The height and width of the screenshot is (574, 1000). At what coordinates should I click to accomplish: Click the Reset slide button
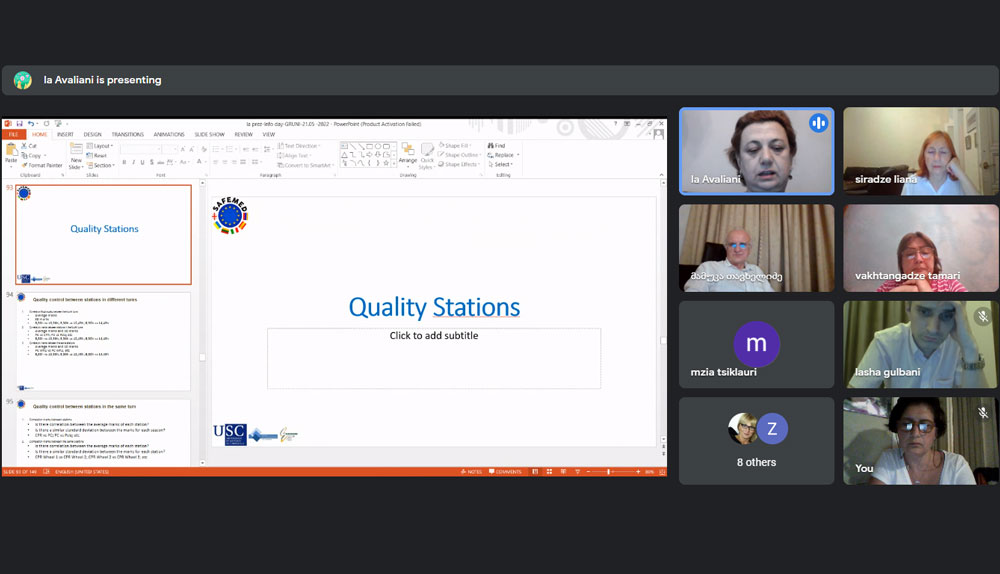coord(98,156)
